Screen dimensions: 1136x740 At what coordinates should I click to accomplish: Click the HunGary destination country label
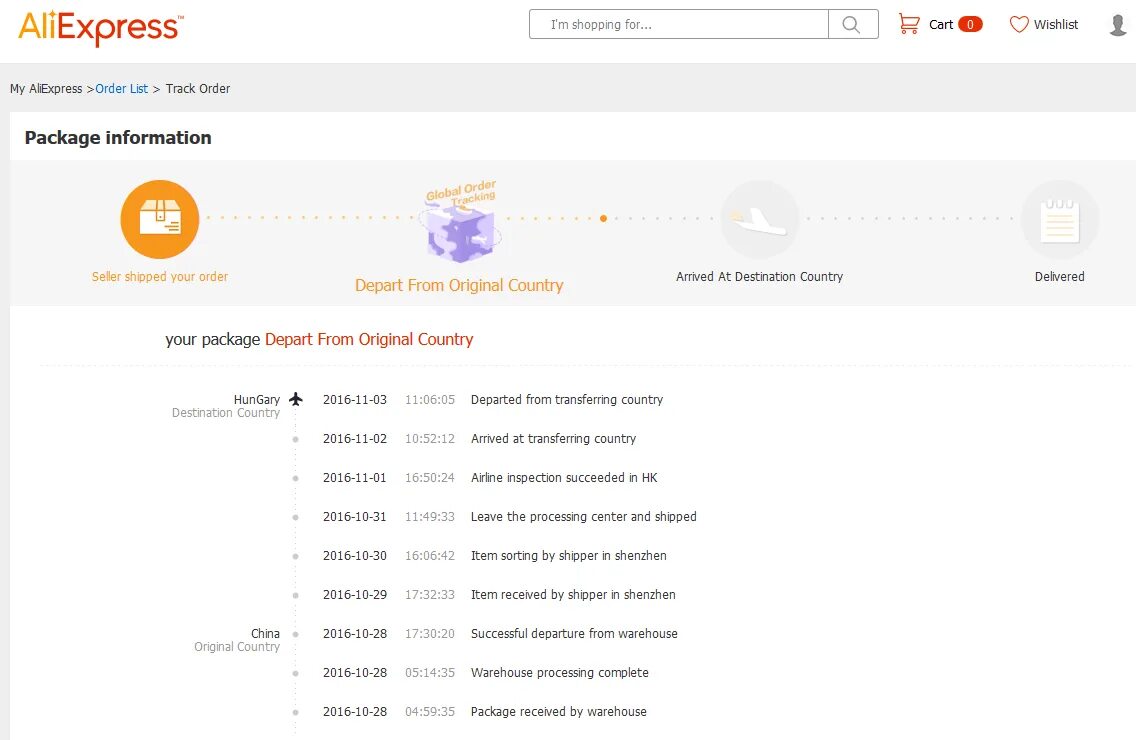[256, 399]
